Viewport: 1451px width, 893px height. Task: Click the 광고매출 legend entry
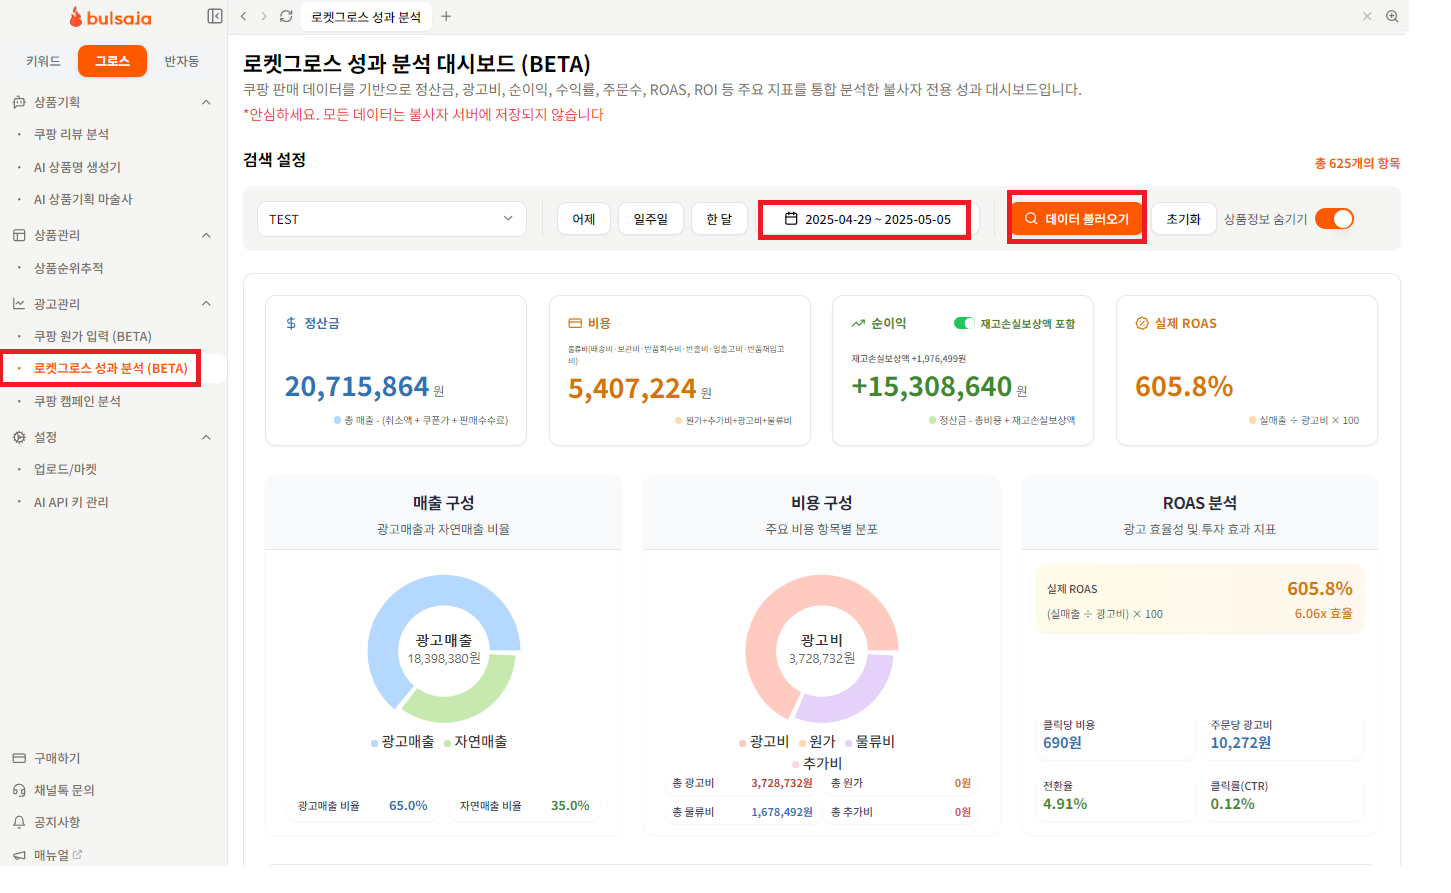coord(403,742)
